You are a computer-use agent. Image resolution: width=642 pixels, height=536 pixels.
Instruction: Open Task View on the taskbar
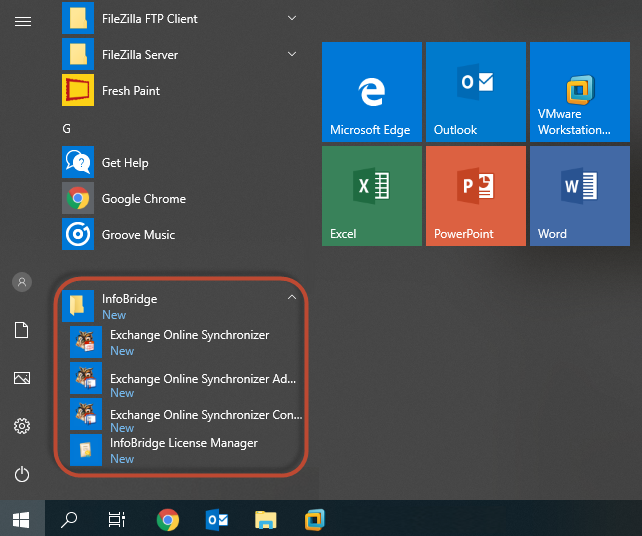(117, 520)
